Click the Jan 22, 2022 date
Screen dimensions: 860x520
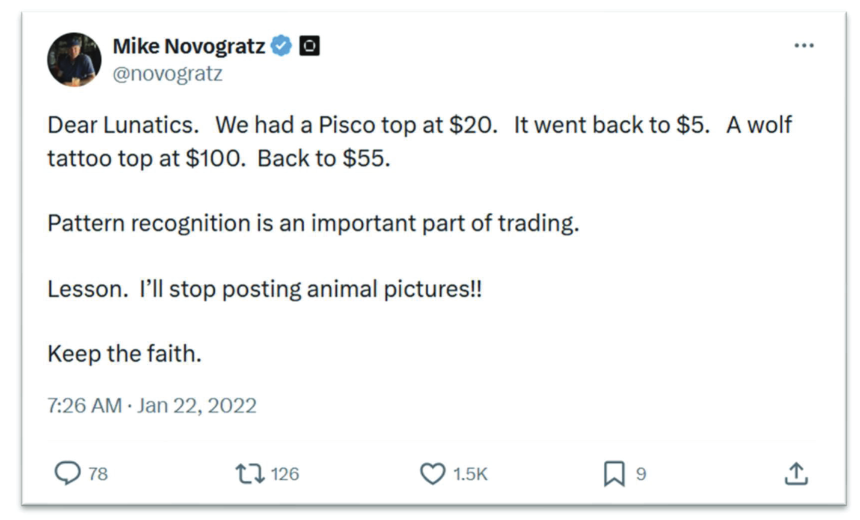click(x=197, y=406)
